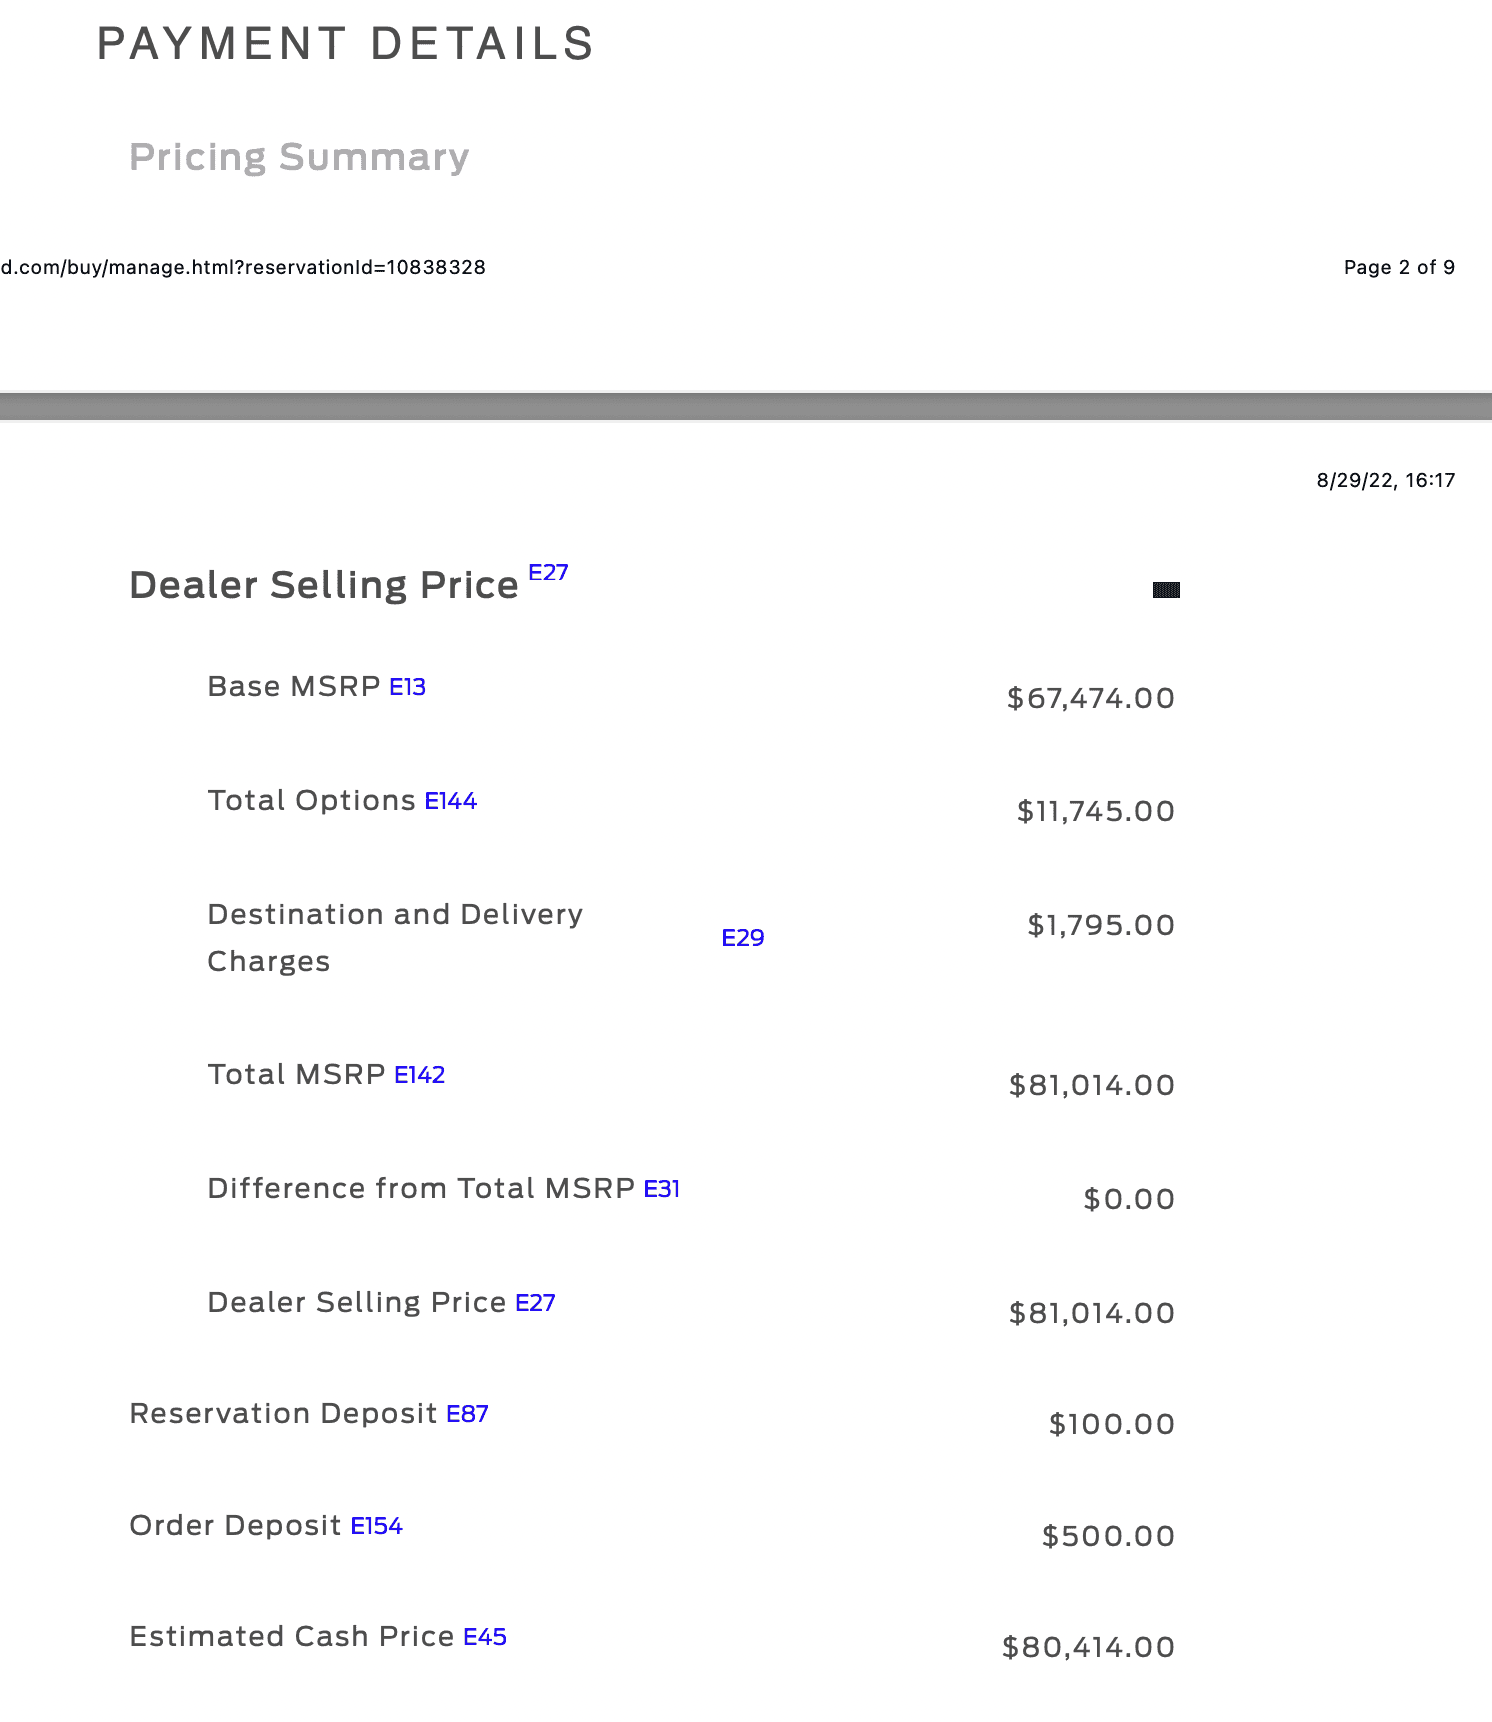The width and height of the screenshot is (1492, 1722).
Task: Follow the E13 link next to Base MSRP
Action: [407, 687]
